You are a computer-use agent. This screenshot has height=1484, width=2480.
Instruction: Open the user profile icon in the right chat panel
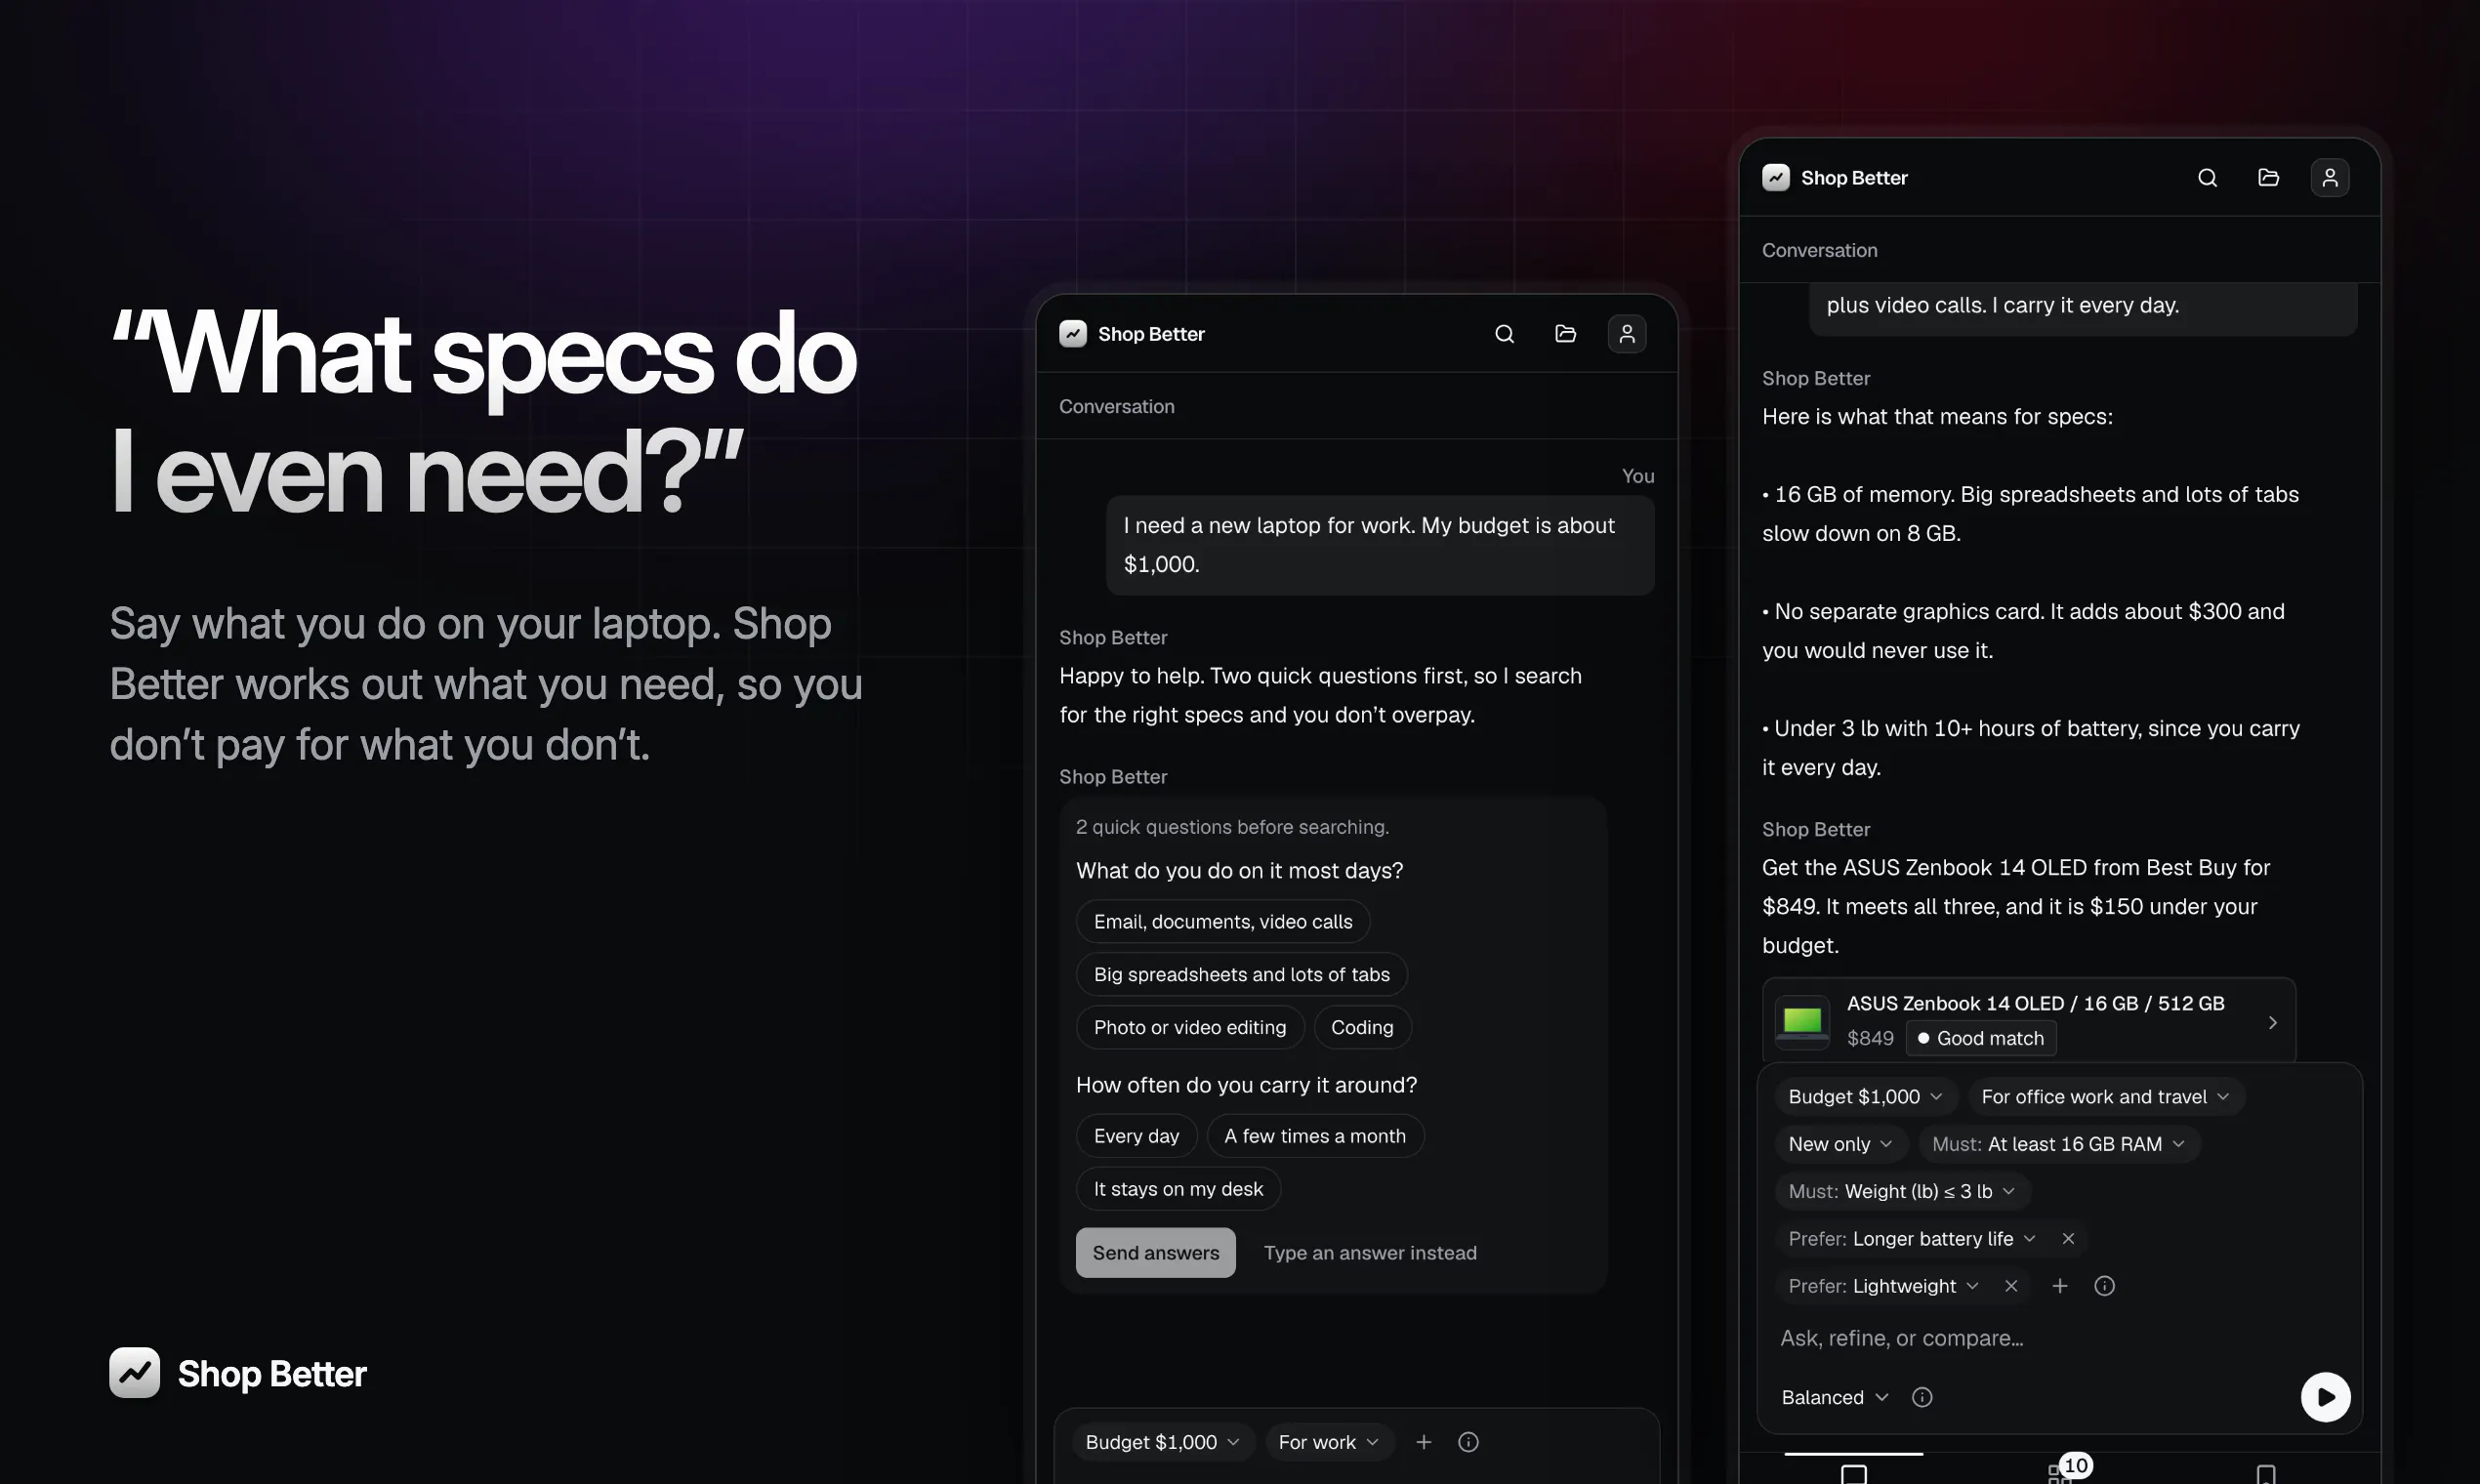(x=2330, y=178)
